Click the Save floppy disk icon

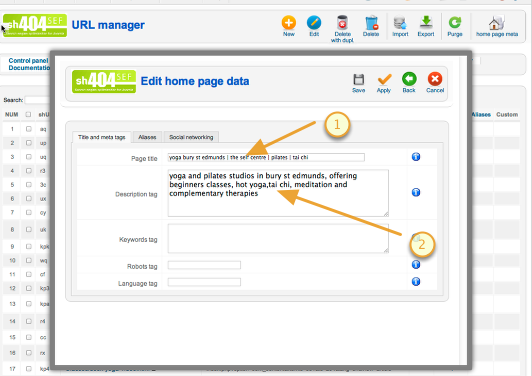(x=359, y=79)
